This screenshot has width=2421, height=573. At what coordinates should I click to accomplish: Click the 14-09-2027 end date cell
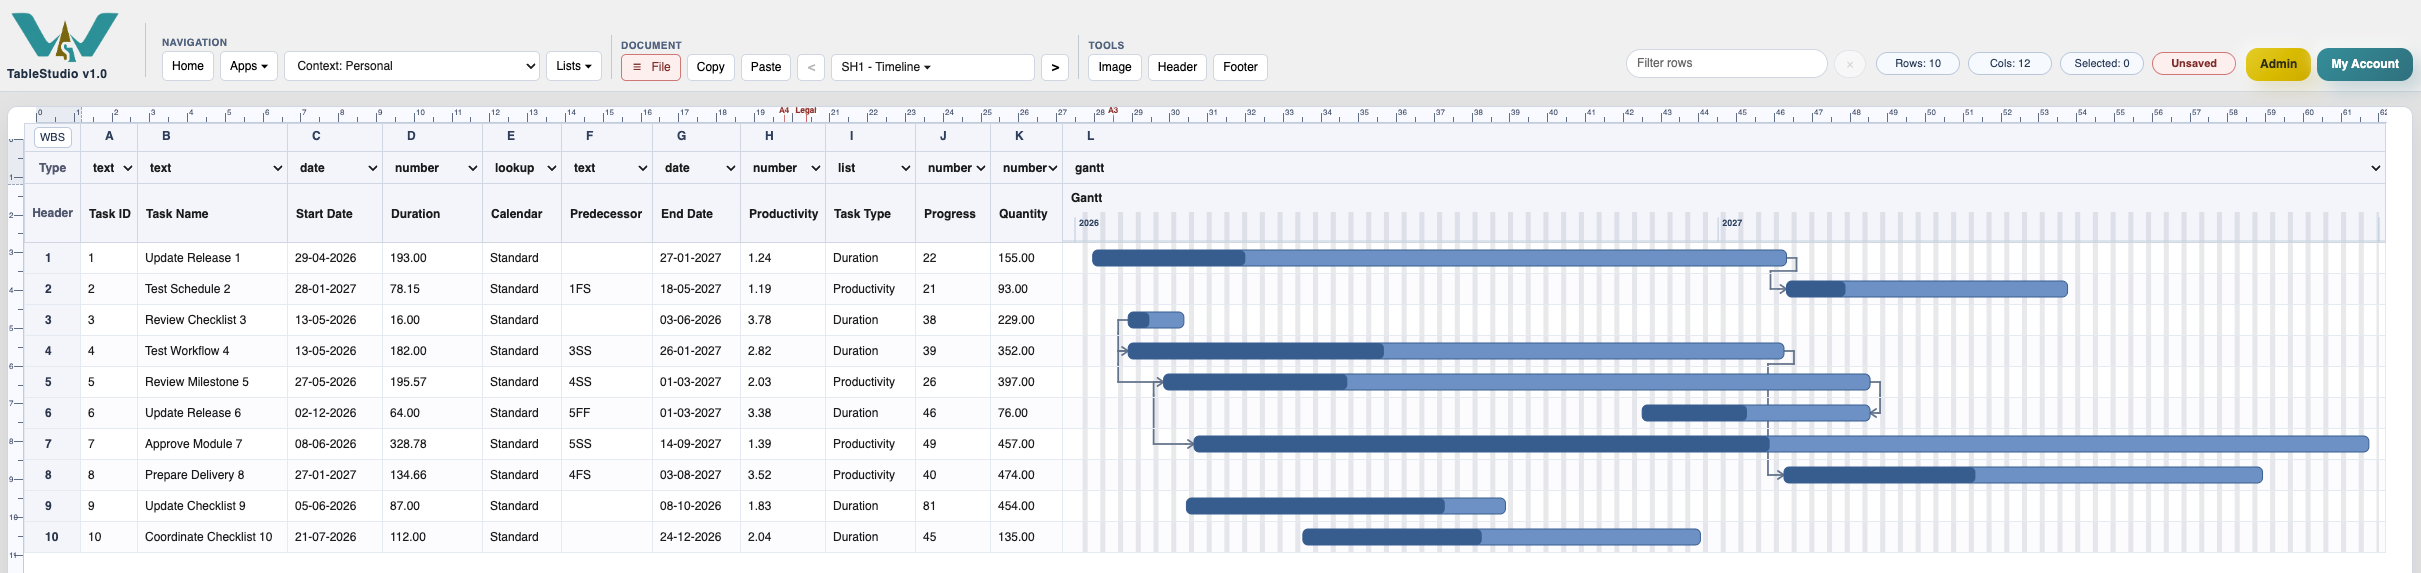click(x=696, y=444)
